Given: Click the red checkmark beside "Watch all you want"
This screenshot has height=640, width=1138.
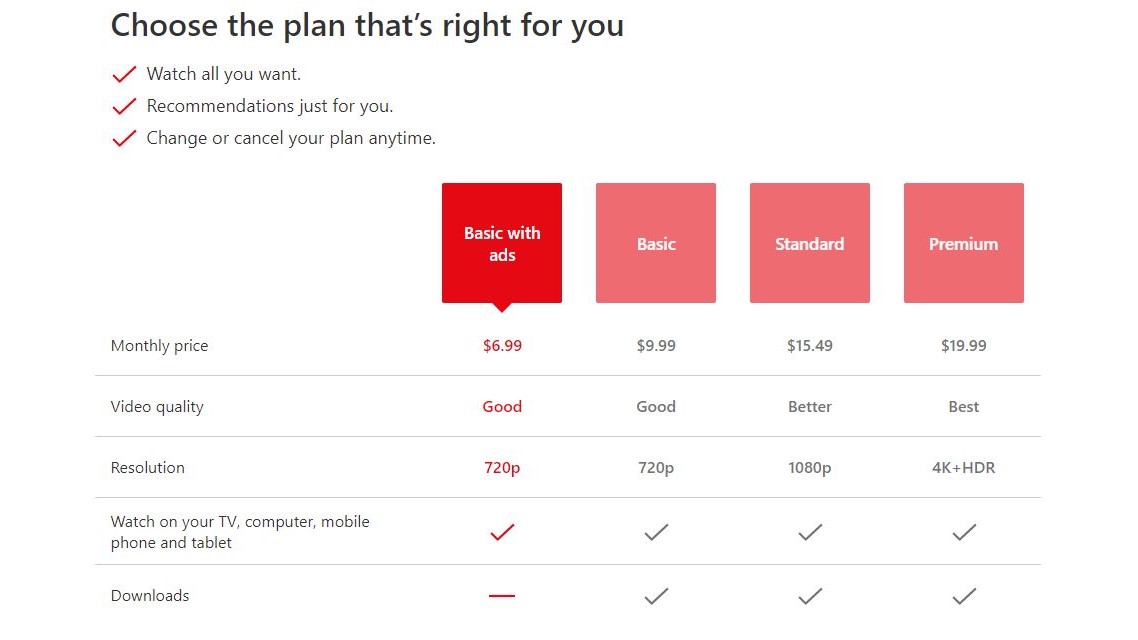Looking at the screenshot, I should [124, 73].
